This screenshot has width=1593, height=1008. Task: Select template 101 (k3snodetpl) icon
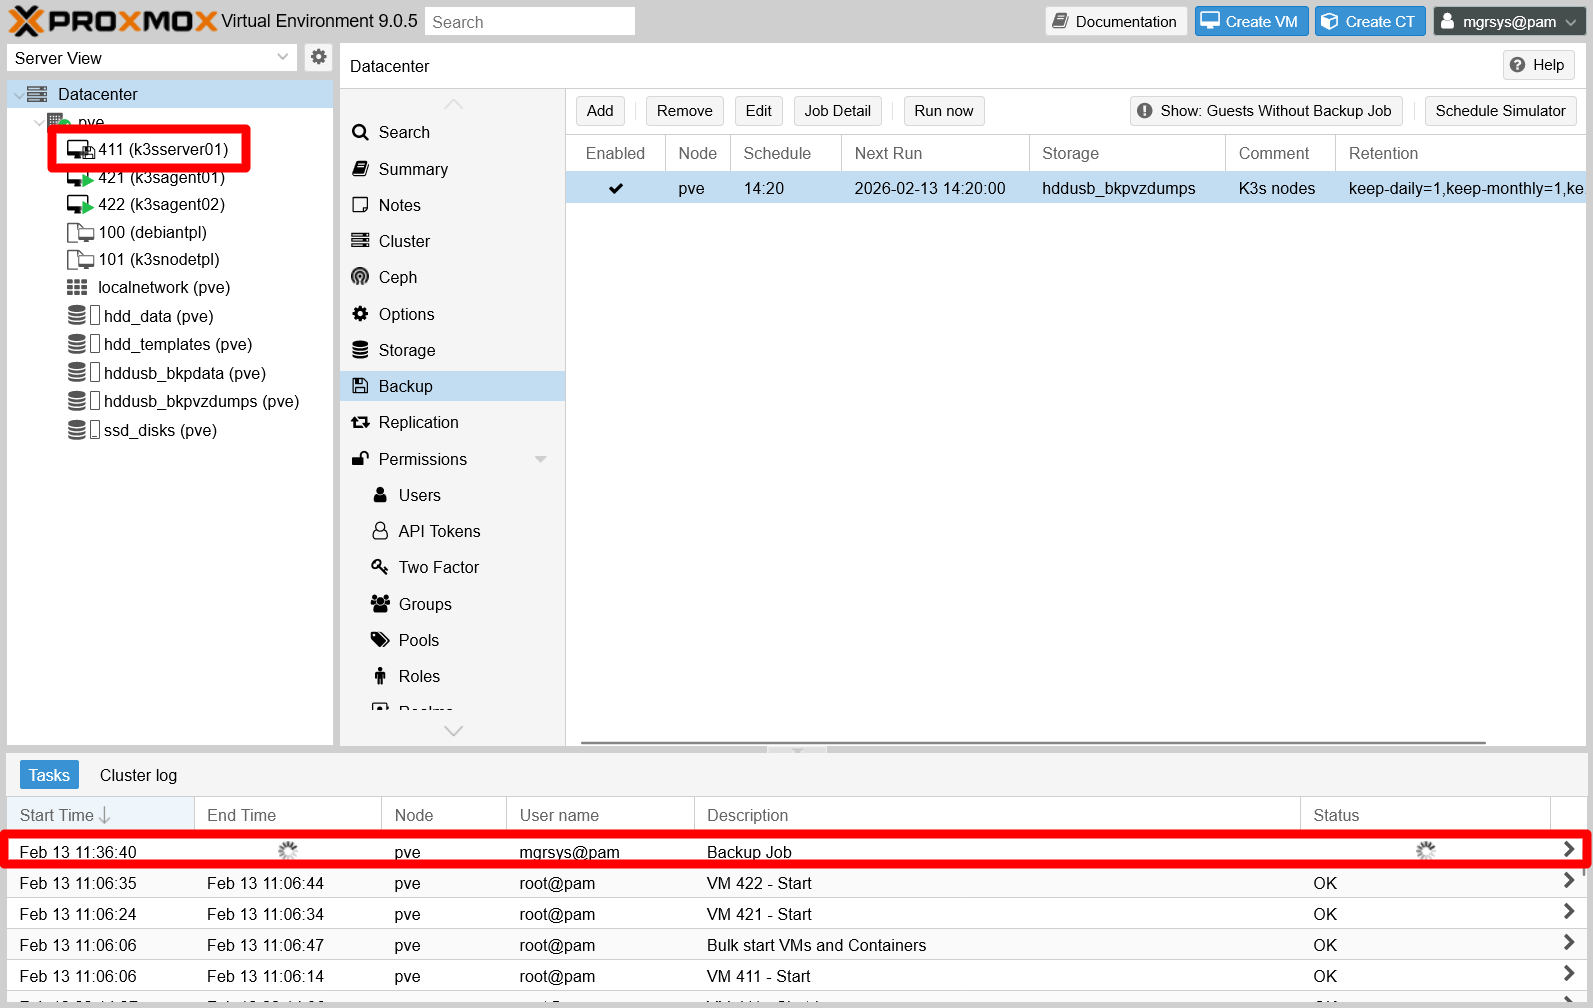click(80, 259)
